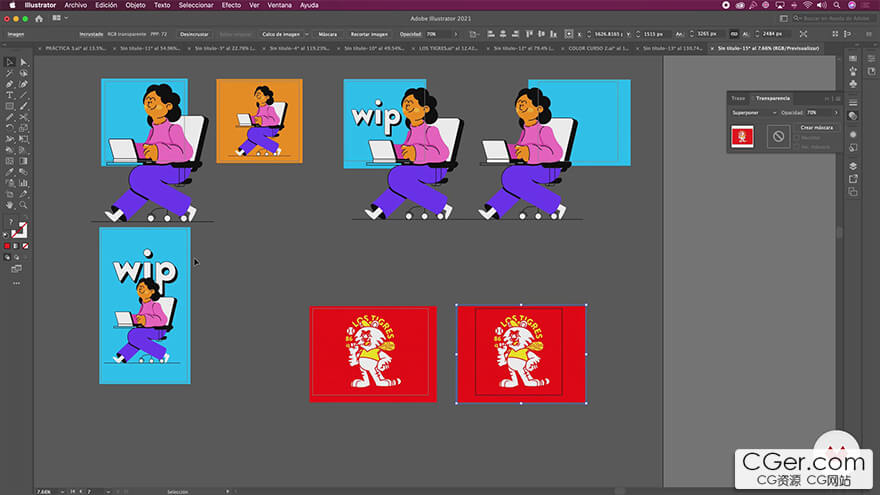
Task: Click the Home icon in top bar
Action: pyautogui.click(x=38, y=18)
